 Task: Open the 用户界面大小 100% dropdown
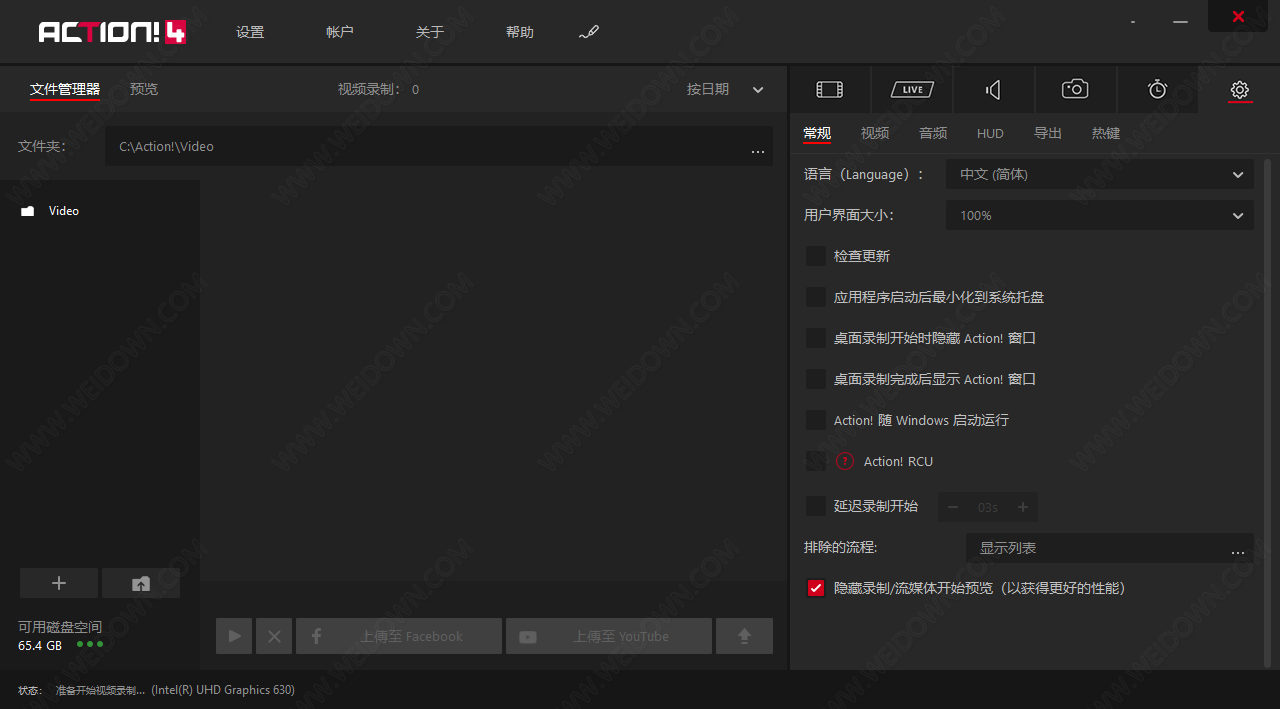click(1100, 215)
